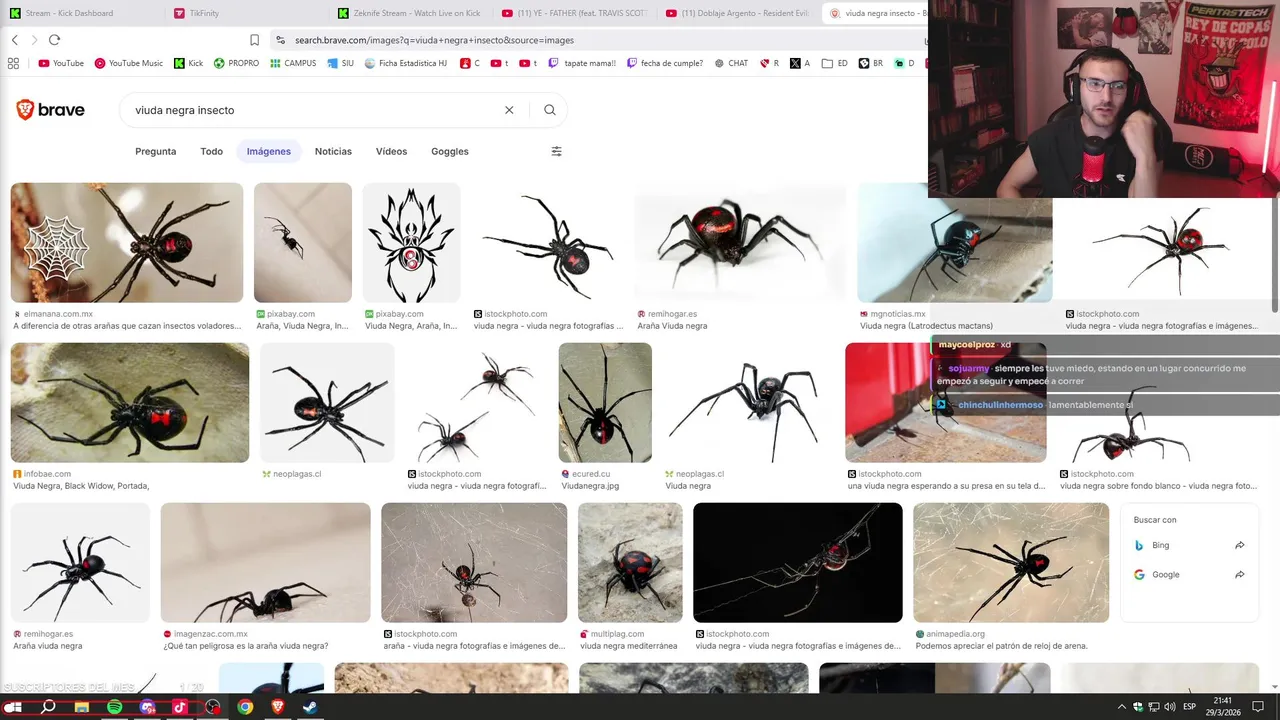Switch to the Noticias tab
The height and width of the screenshot is (720, 1280).
(333, 151)
